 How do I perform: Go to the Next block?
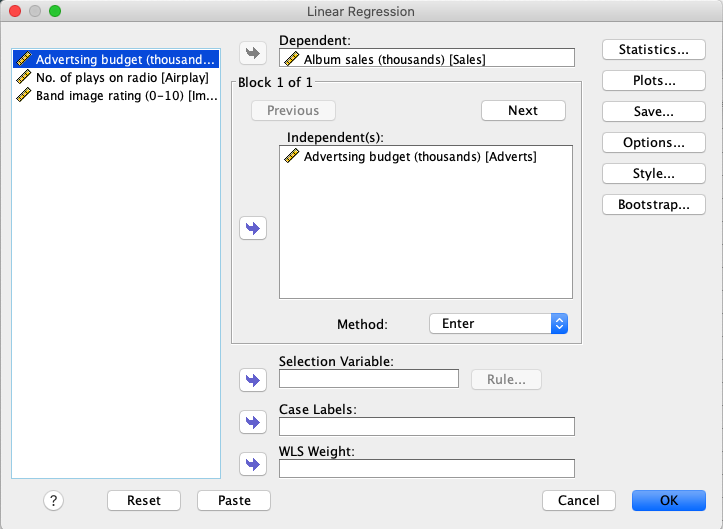523,111
